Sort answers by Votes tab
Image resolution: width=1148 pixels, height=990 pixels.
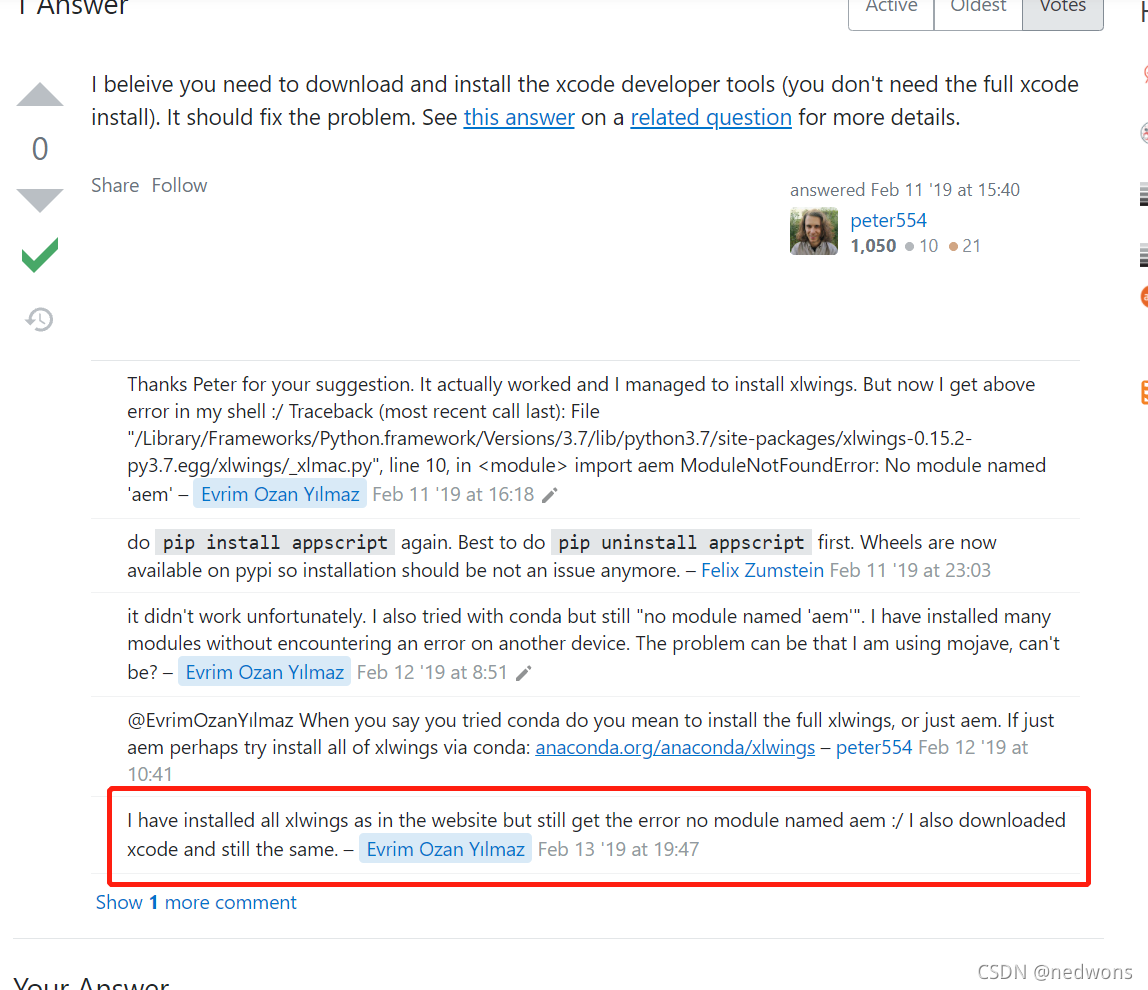1063,10
